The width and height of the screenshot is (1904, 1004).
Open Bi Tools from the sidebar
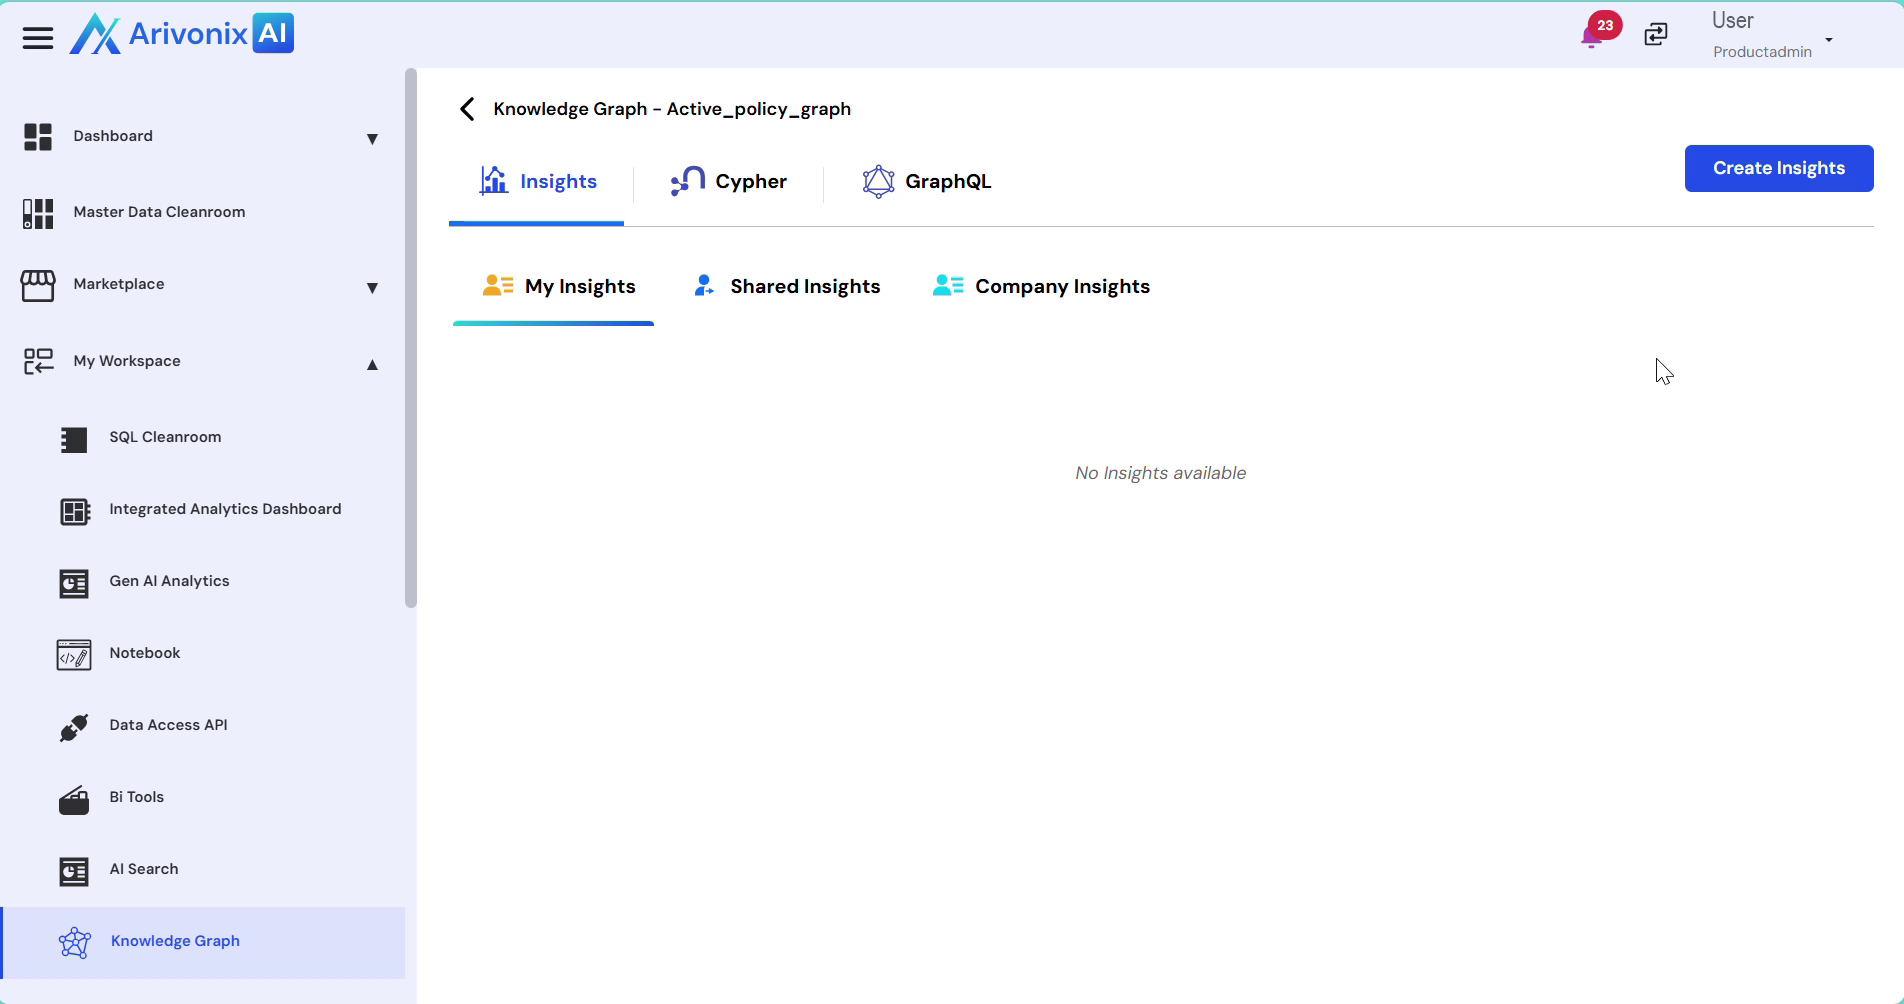tap(136, 797)
